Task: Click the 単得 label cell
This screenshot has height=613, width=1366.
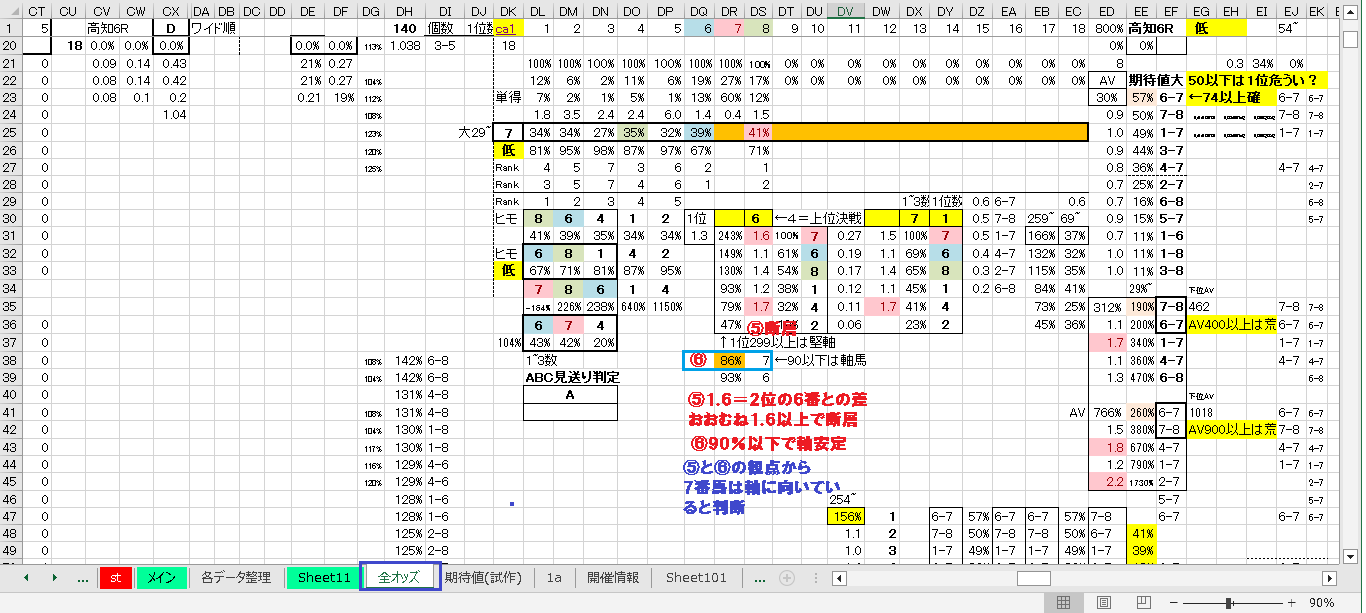Action: point(508,97)
